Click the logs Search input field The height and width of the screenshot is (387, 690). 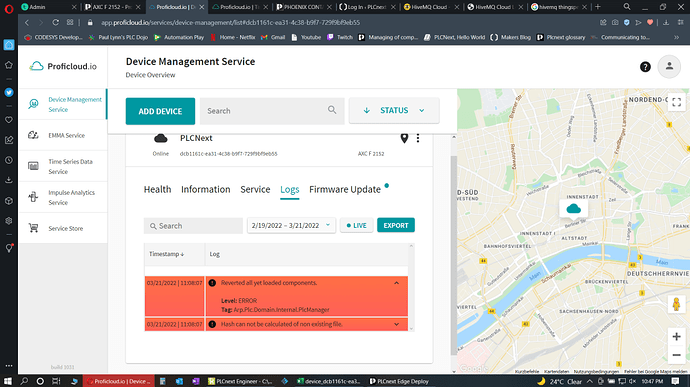193,225
